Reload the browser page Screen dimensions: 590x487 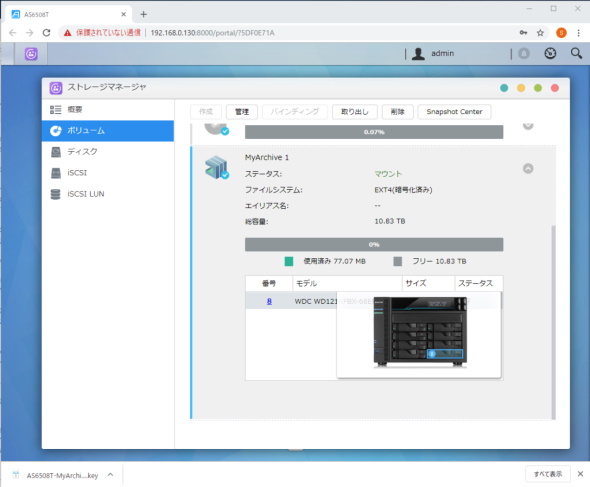coord(46,33)
